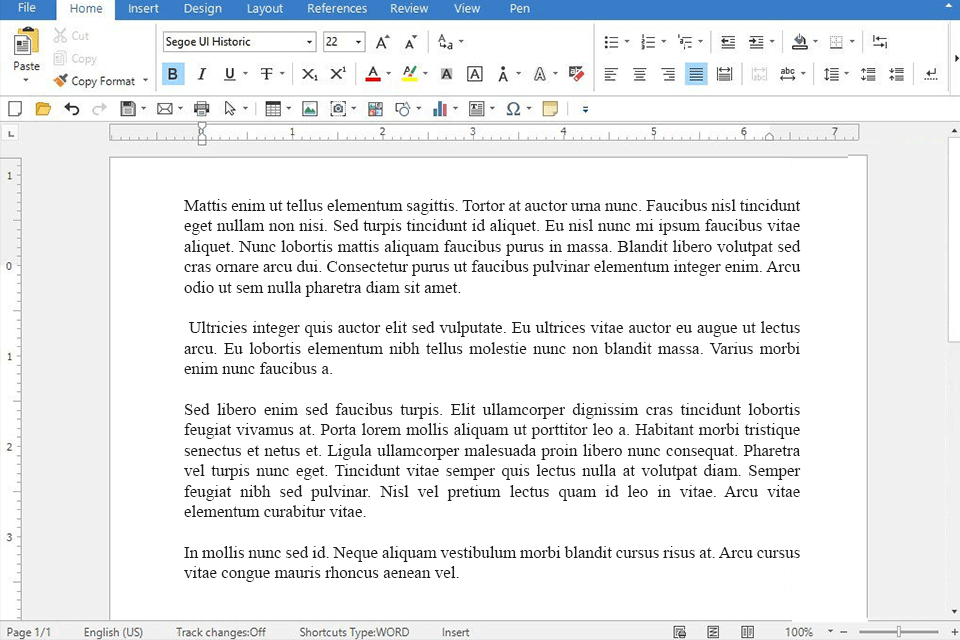The width and height of the screenshot is (960, 640).
Task: Open a file using the folder icon
Action: tap(43, 108)
